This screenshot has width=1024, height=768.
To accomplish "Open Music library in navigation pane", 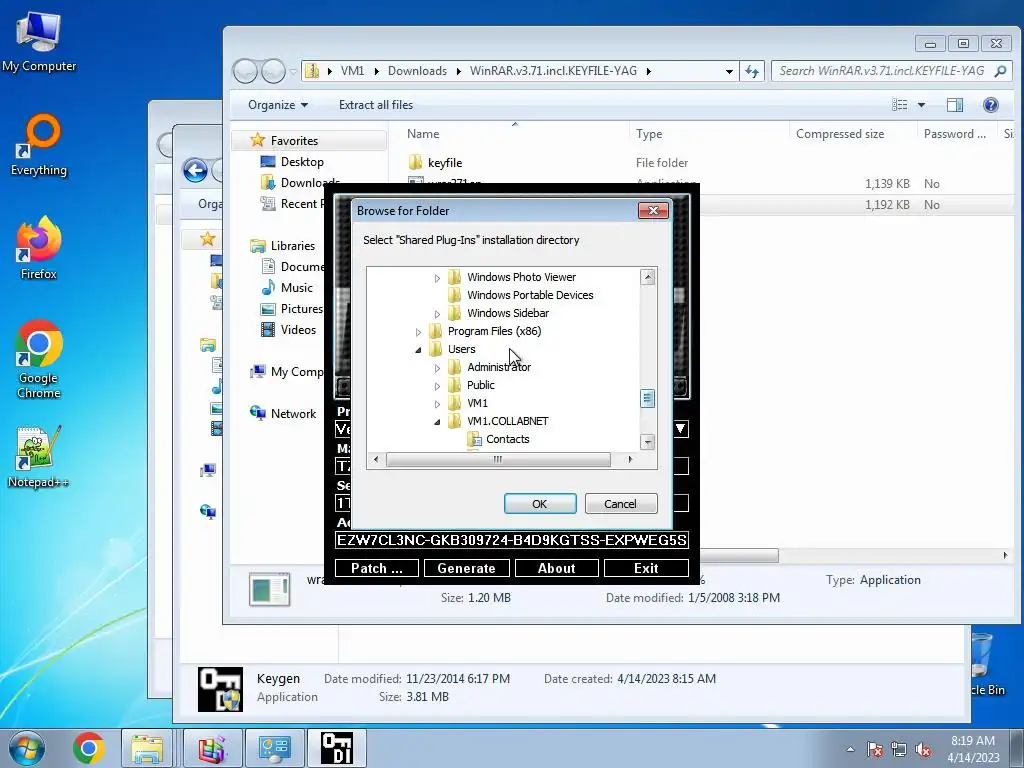I will tap(296, 288).
